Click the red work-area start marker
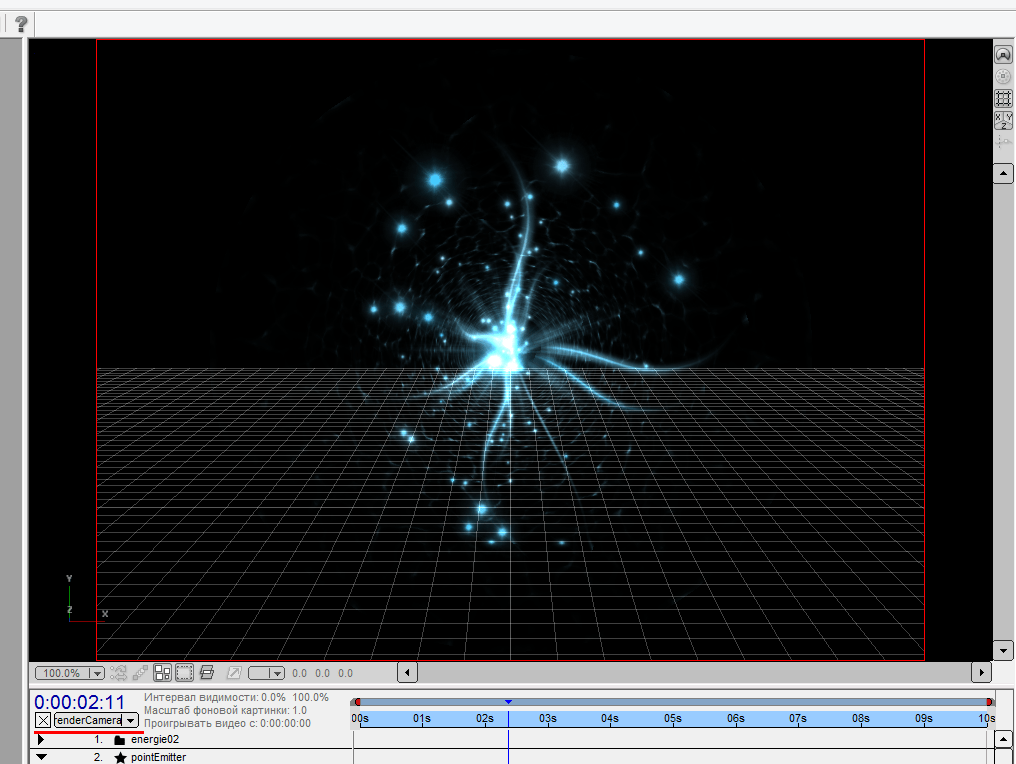 [x=358, y=702]
